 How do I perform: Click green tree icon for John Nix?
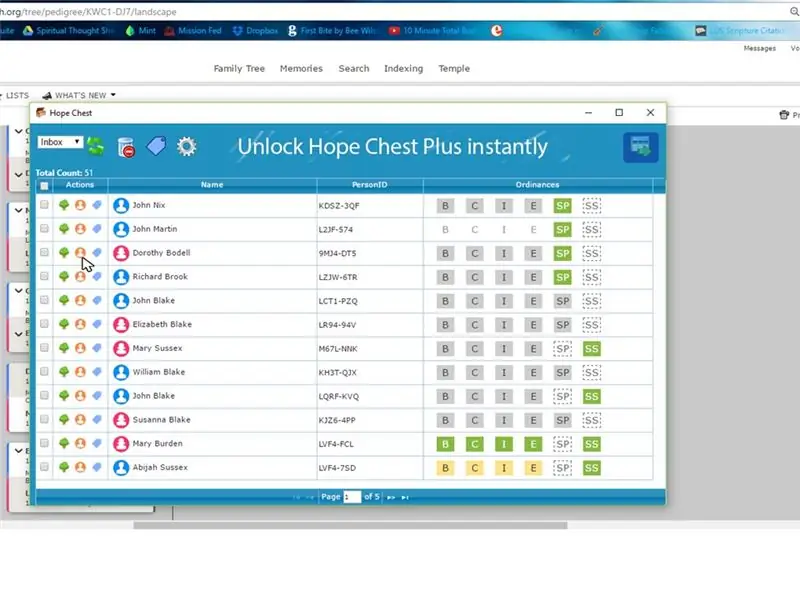[x=64, y=205]
